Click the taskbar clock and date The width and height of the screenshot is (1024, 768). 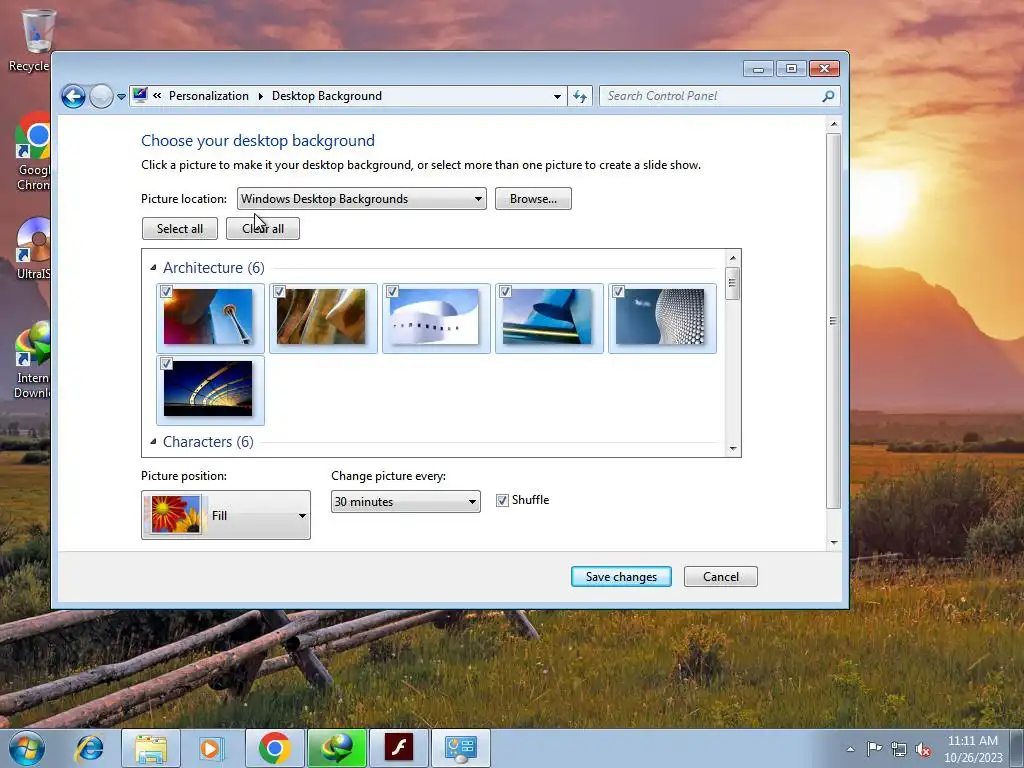(973, 749)
